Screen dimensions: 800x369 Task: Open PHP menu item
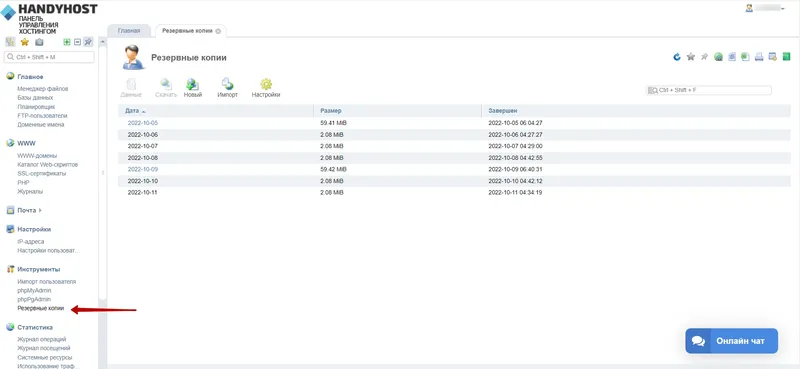[23, 182]
